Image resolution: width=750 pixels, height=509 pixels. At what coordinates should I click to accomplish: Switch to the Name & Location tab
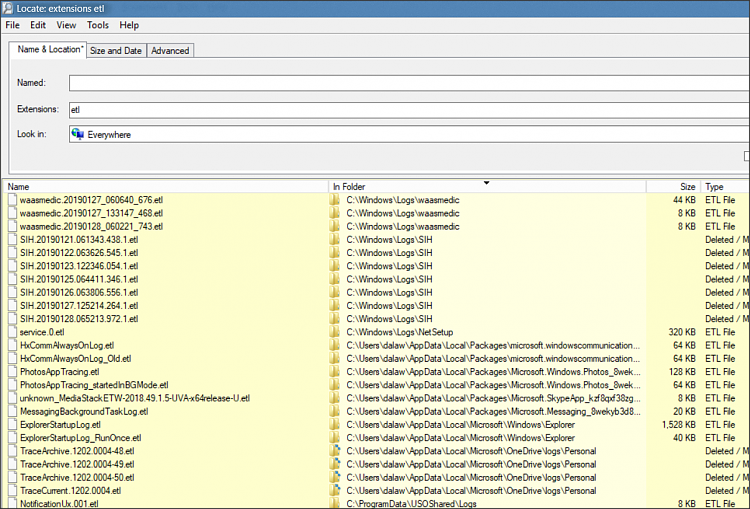click(x=48, y=49)
